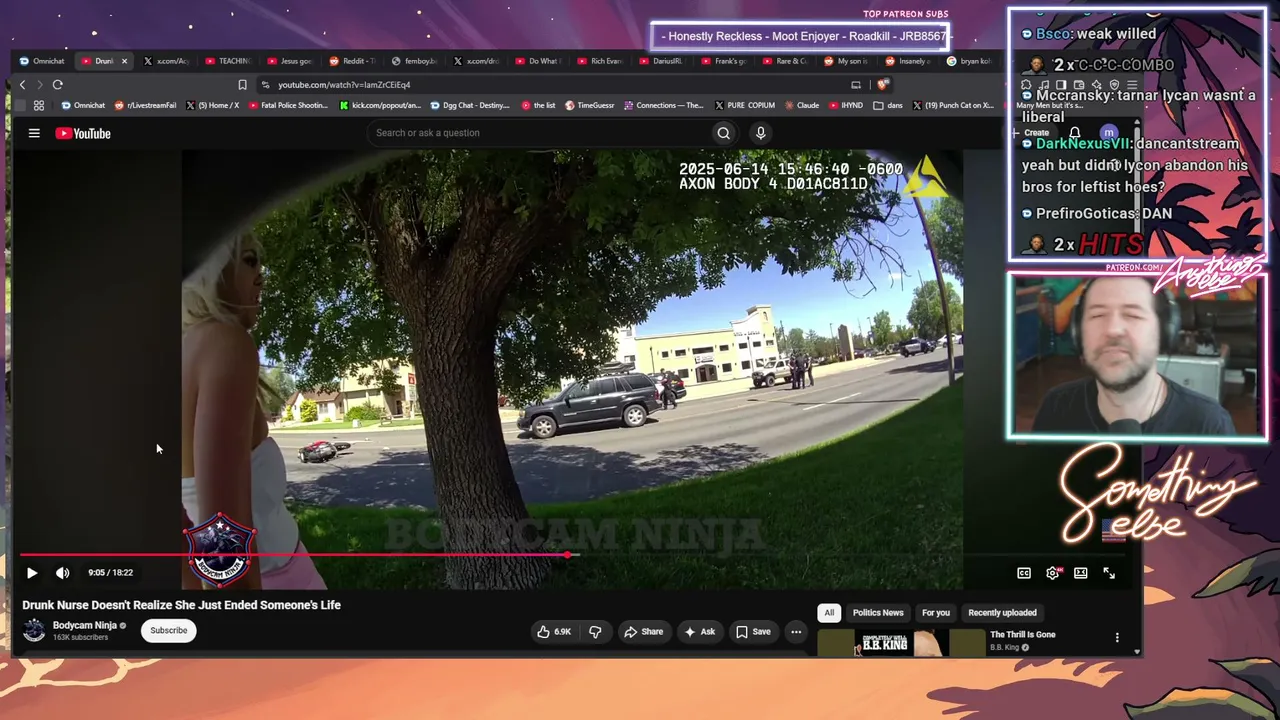Dislike the video with thumbs-down
This screenshot has height=720, width=1280.
(595, 632)
